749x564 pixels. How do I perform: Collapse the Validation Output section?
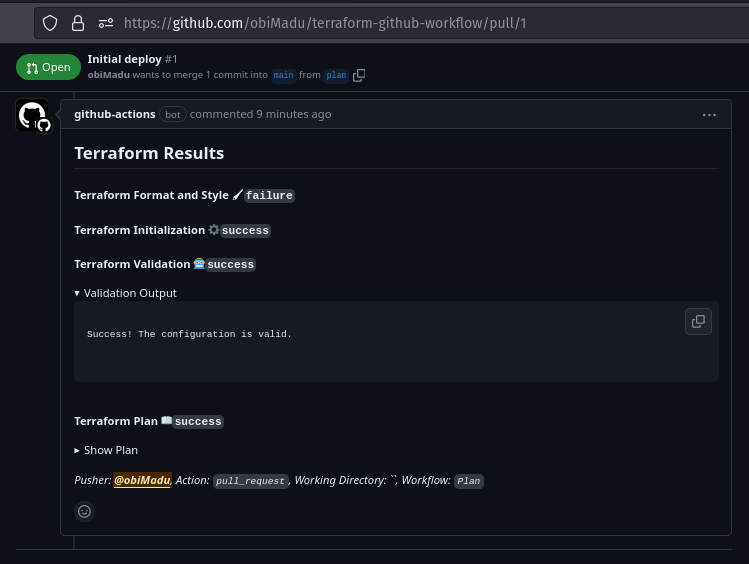tap(125, 293)
